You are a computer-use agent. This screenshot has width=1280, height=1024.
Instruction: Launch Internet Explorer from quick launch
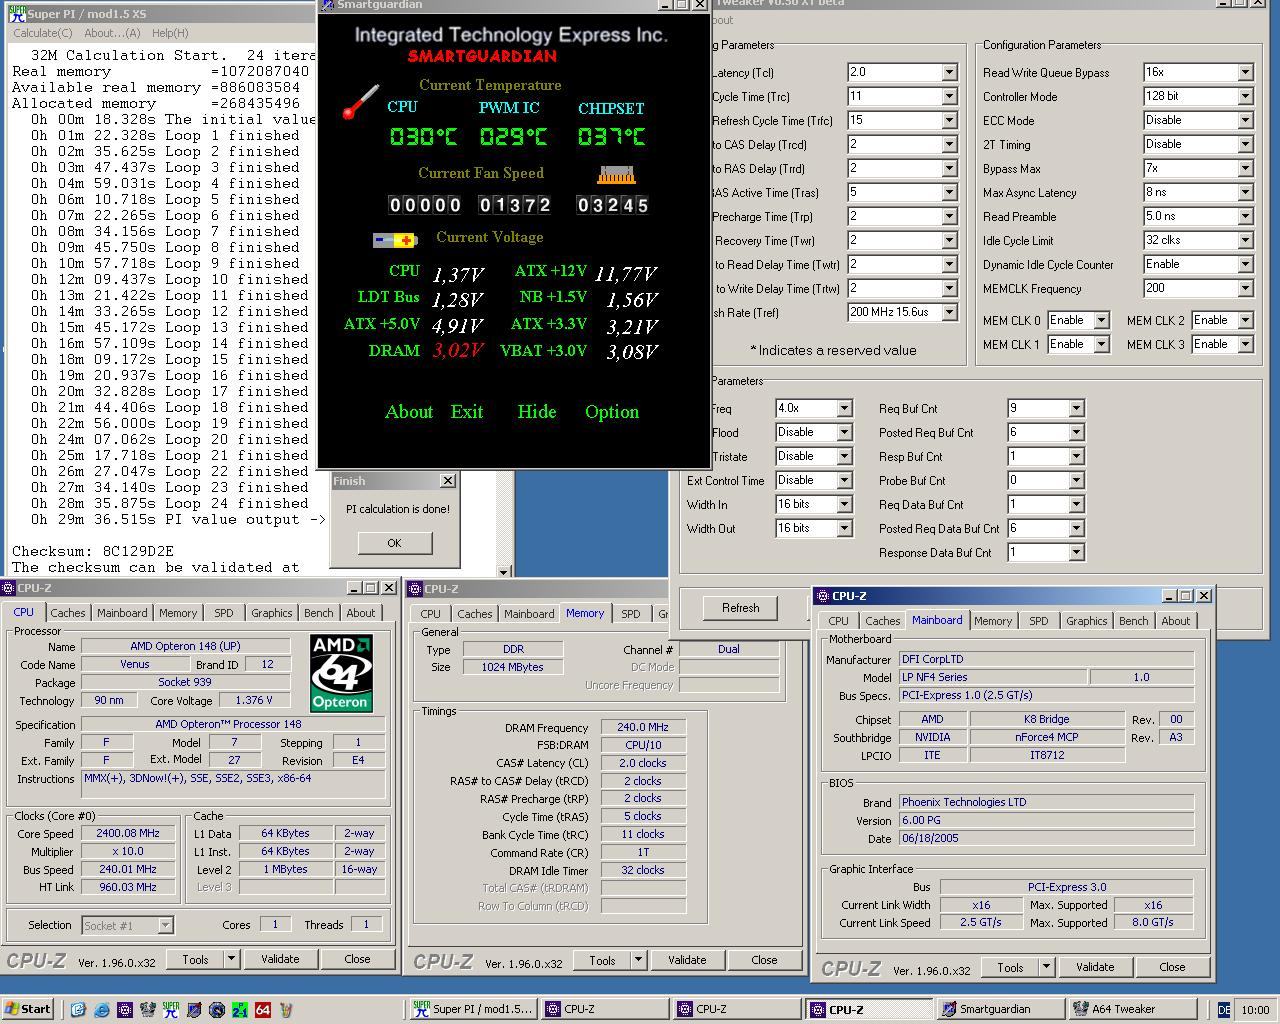coord(102,1009)
